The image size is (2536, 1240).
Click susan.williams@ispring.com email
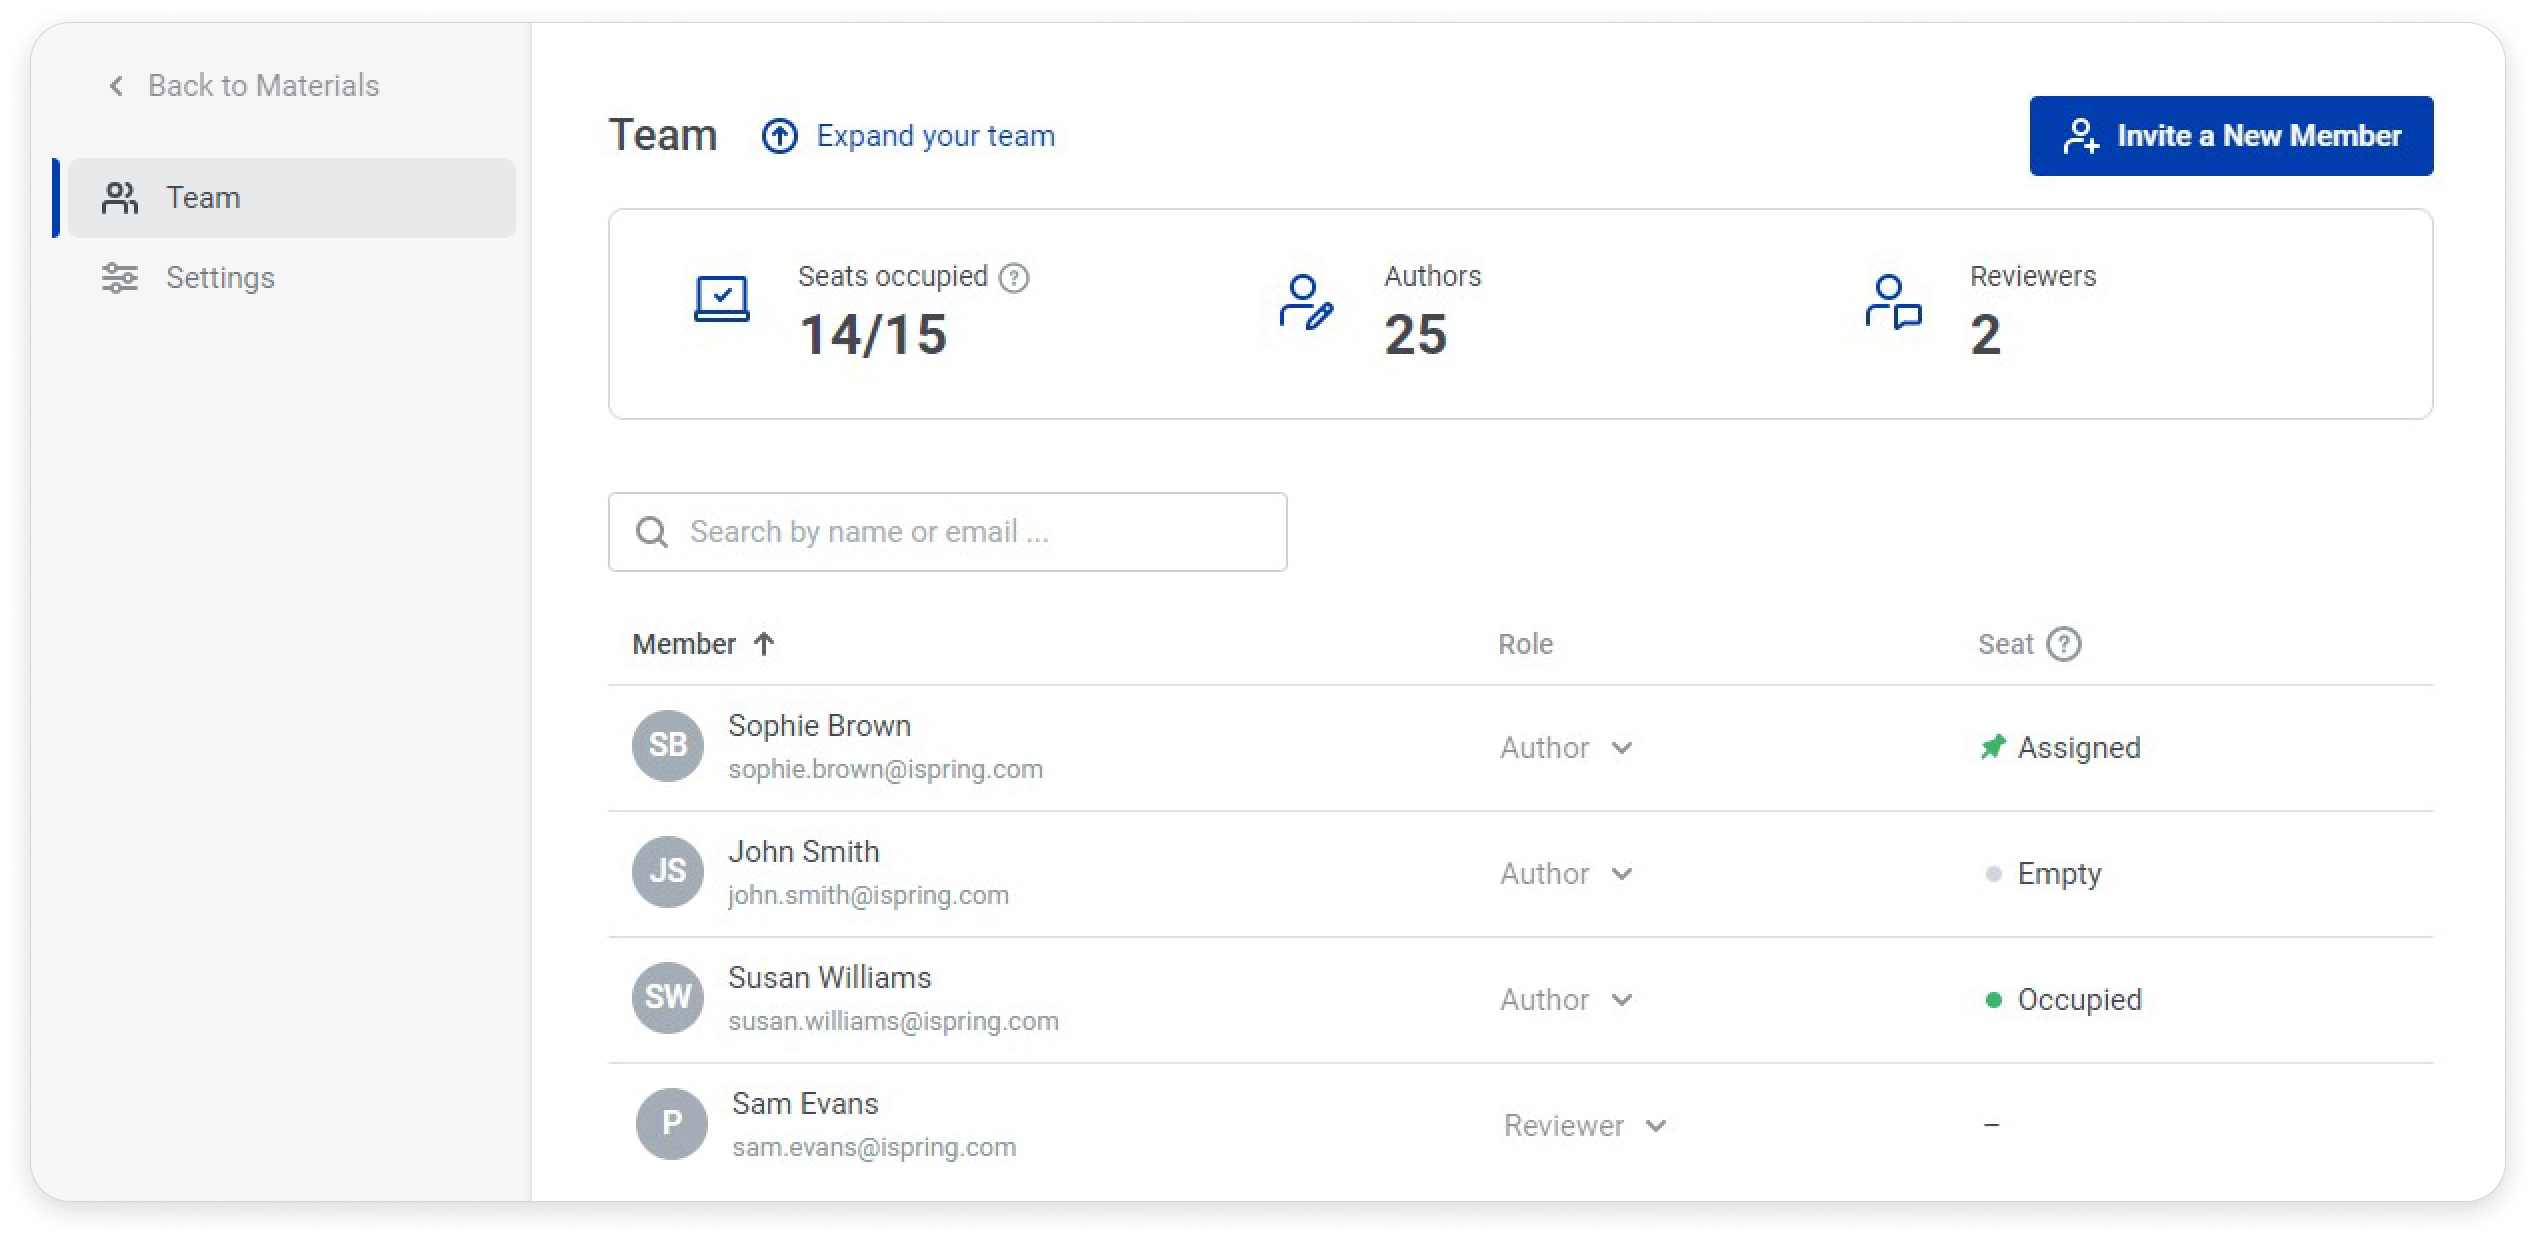point(893,1021)
